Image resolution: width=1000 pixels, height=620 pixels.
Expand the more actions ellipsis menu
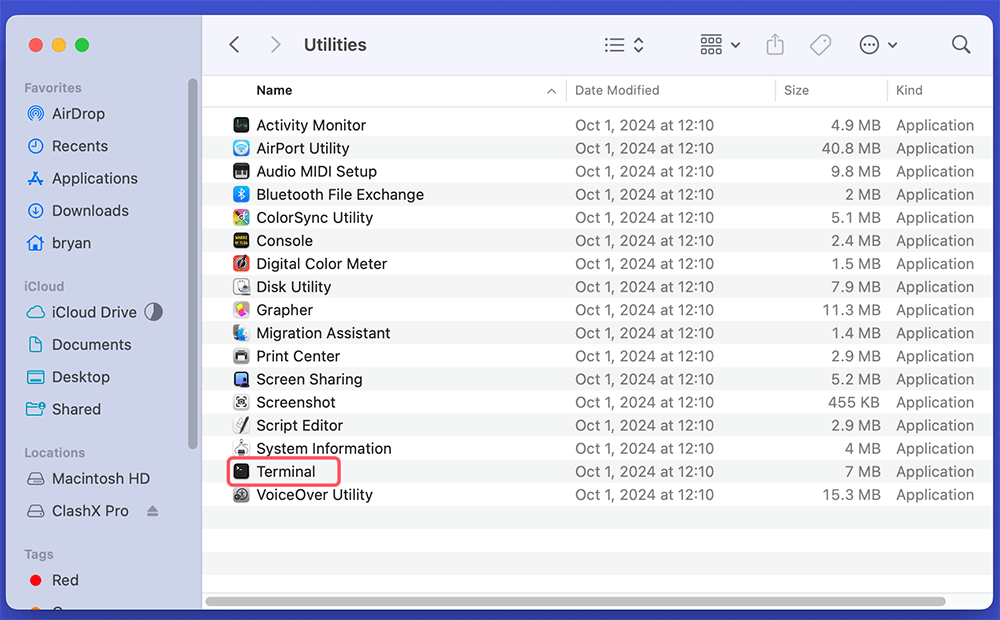click(x=878, y=45)
